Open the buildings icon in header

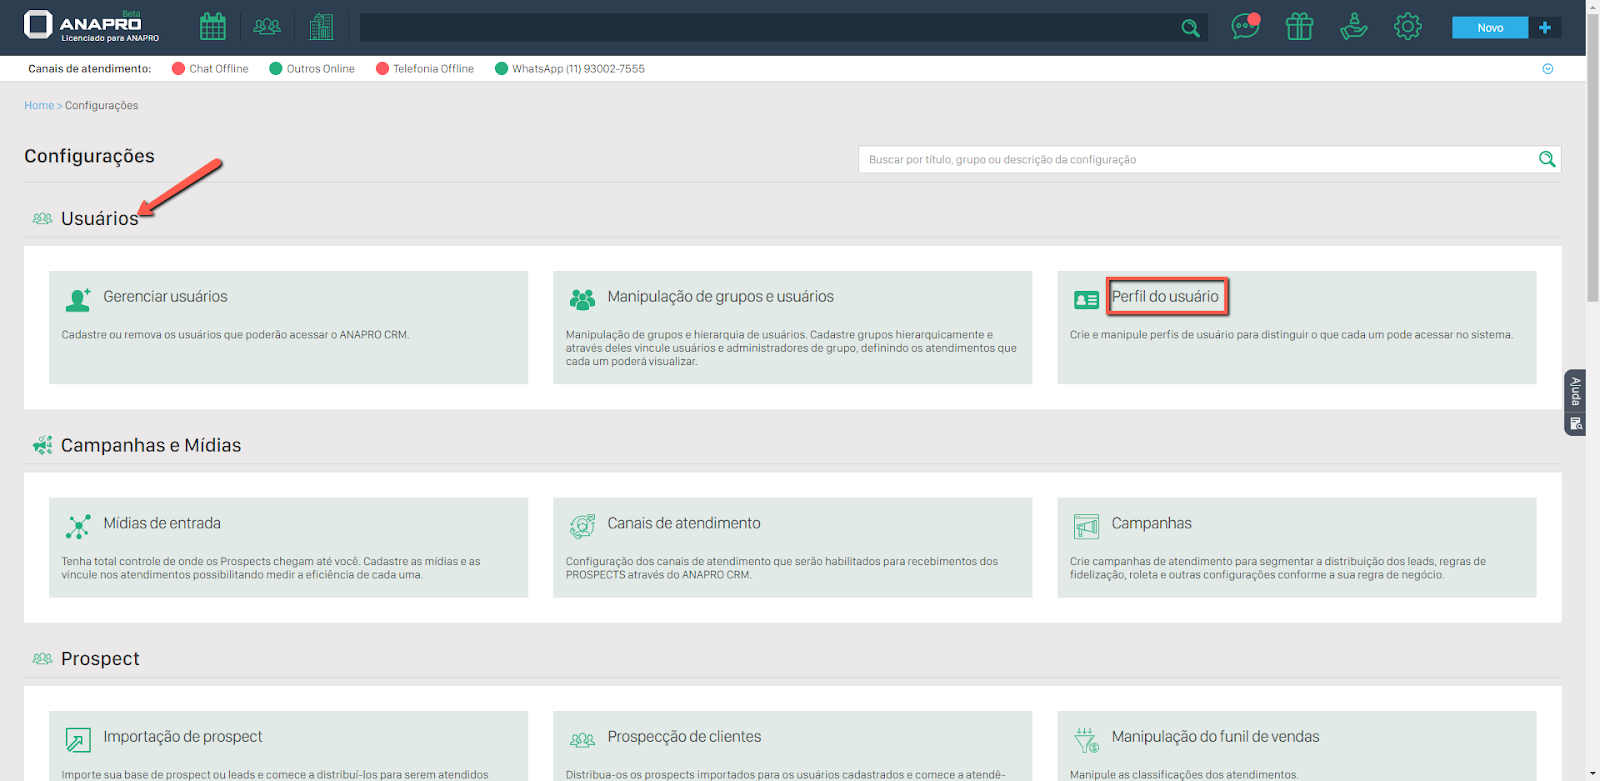[x=321, y=27]
